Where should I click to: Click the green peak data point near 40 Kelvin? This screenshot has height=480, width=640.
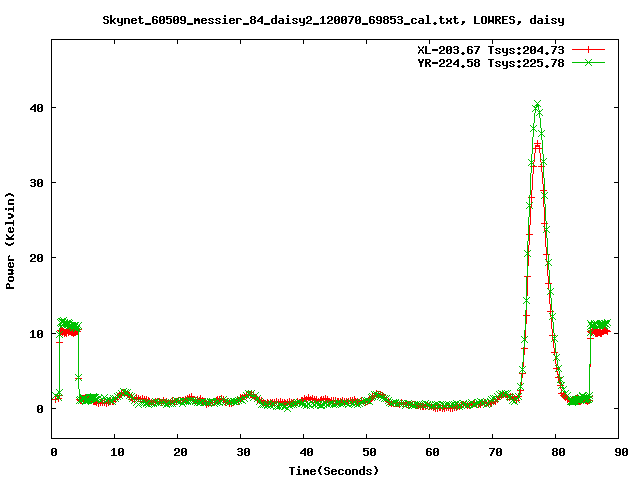coord(538,104)
